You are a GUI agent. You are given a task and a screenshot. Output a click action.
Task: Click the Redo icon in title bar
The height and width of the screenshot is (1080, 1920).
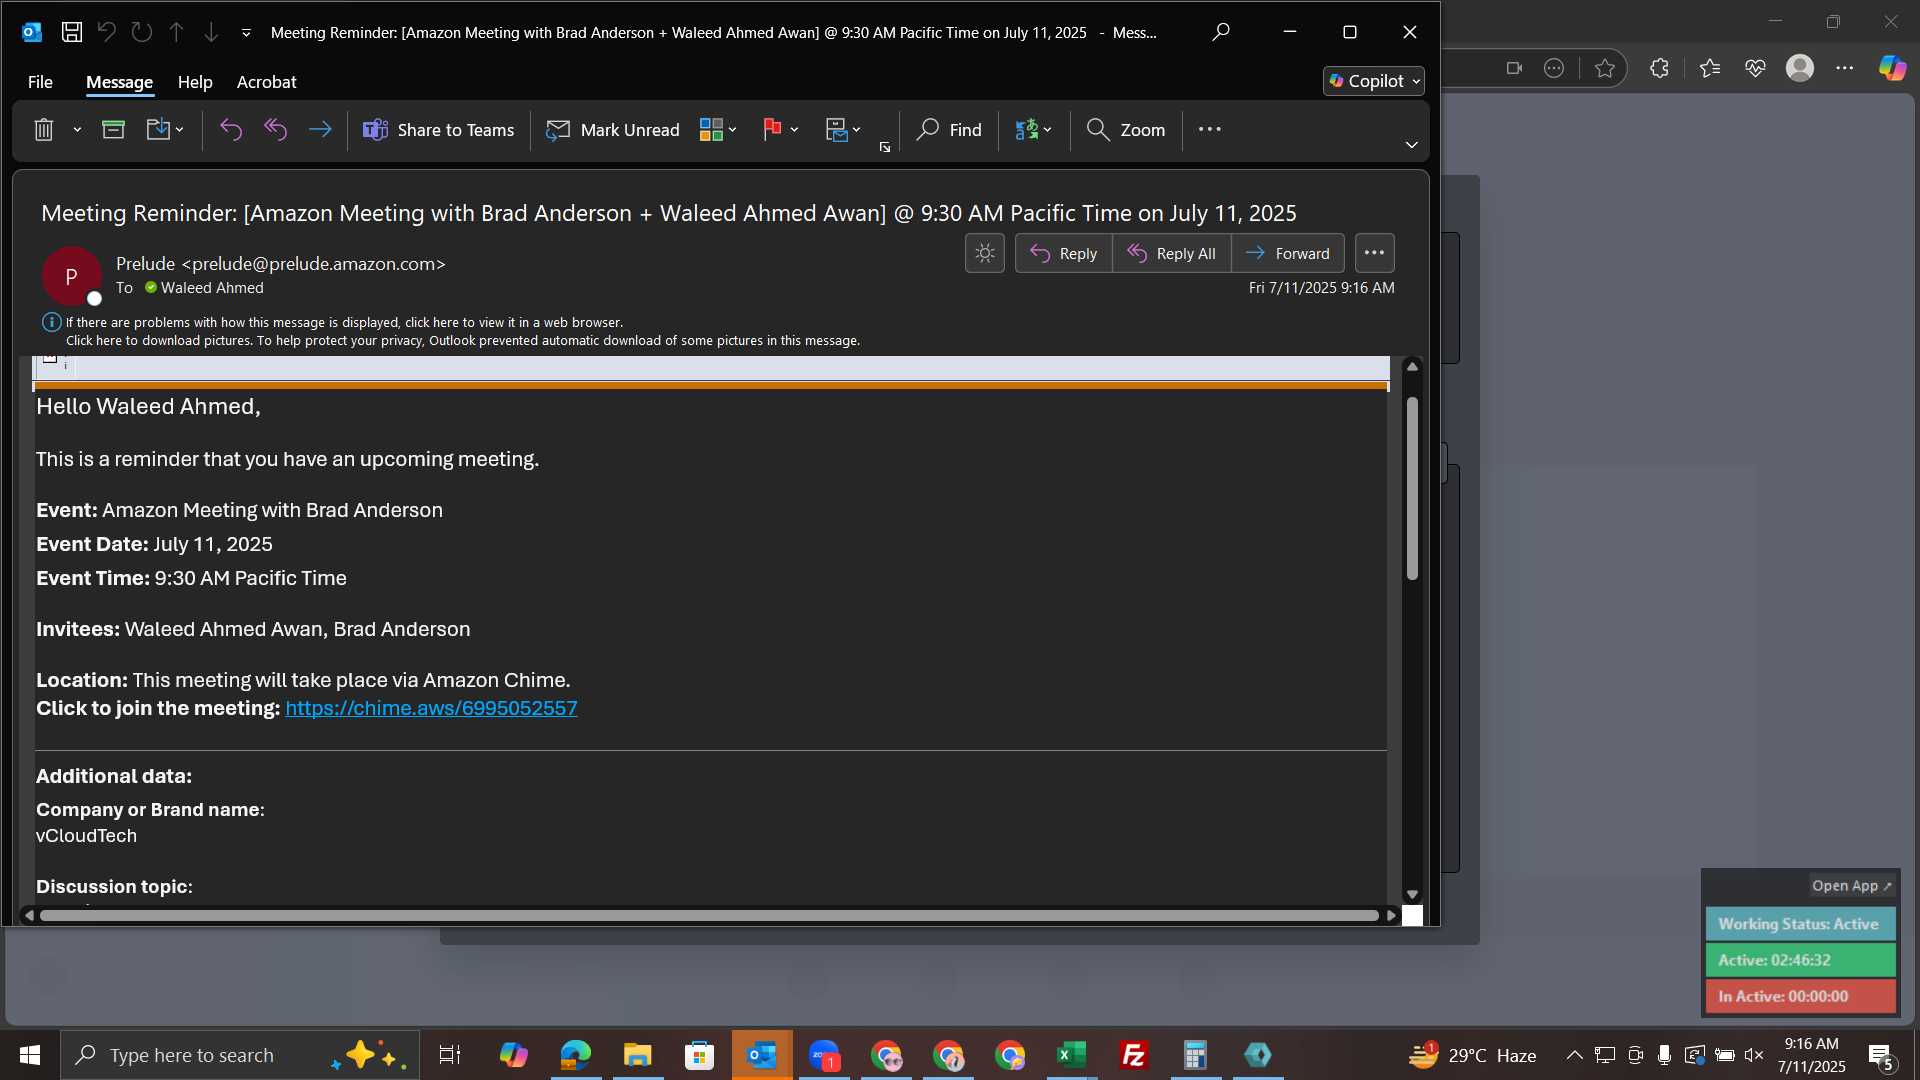pos(142,32)
